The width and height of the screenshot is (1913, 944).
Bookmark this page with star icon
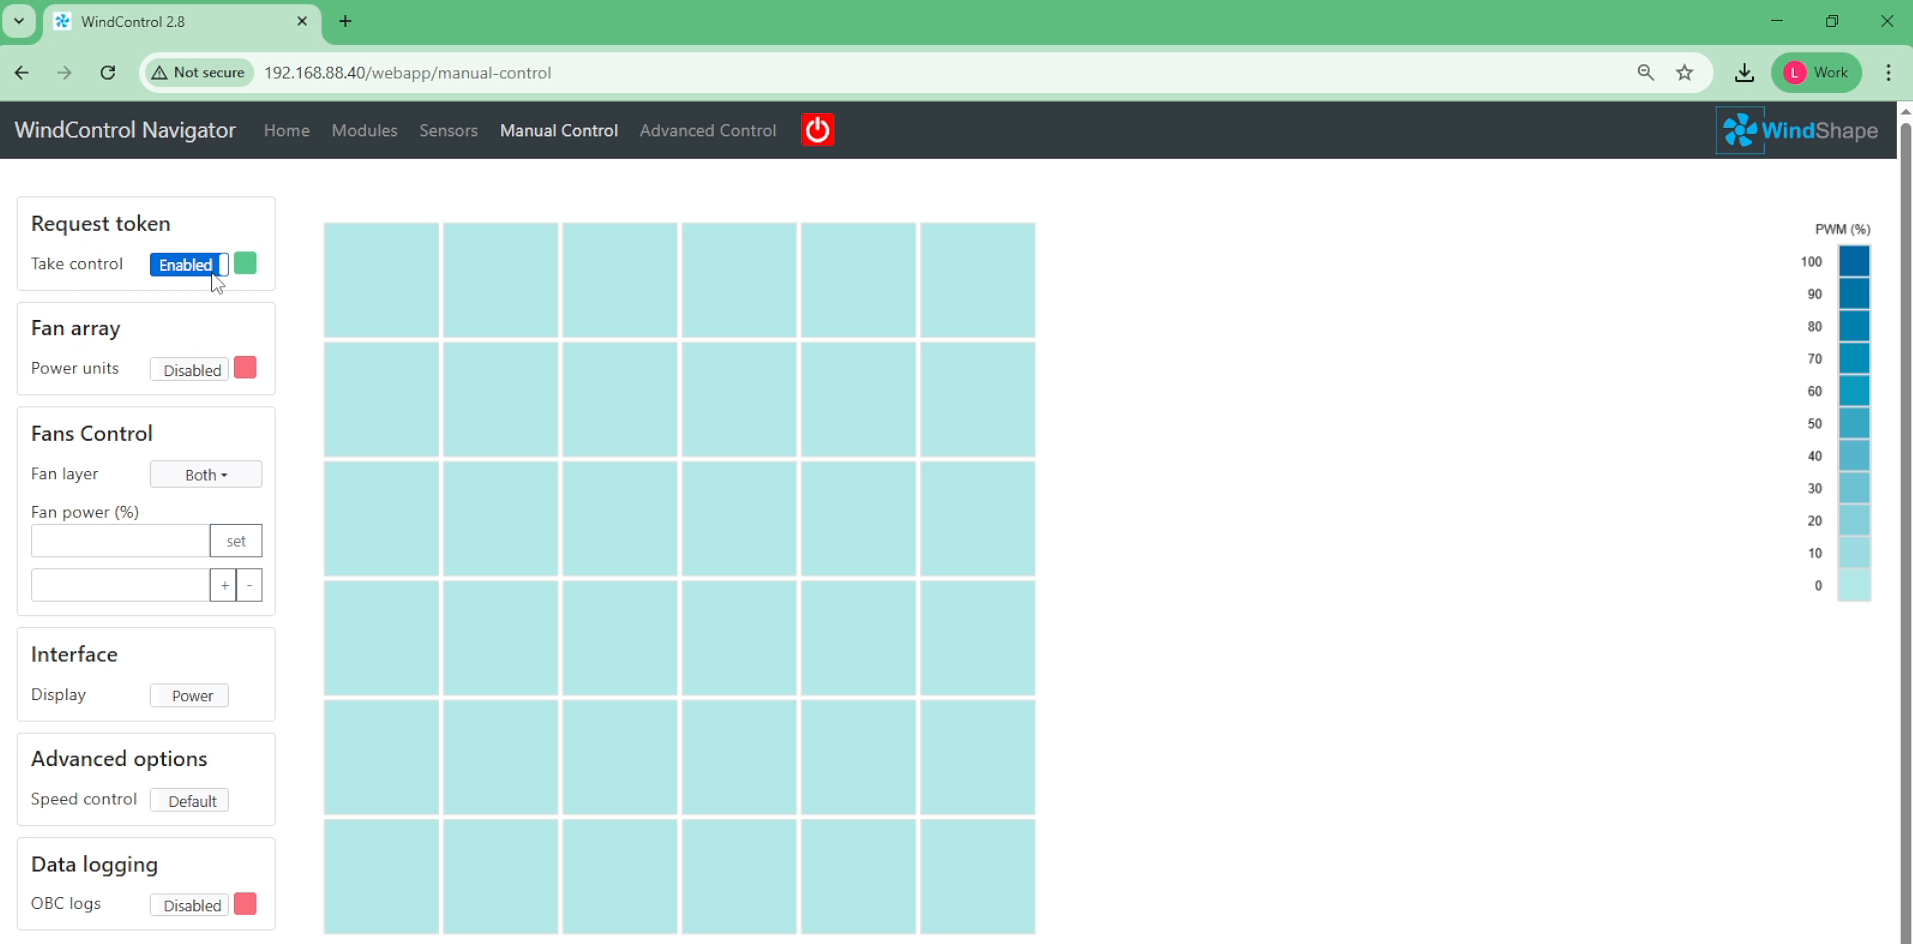click(x=1685, y=73)
